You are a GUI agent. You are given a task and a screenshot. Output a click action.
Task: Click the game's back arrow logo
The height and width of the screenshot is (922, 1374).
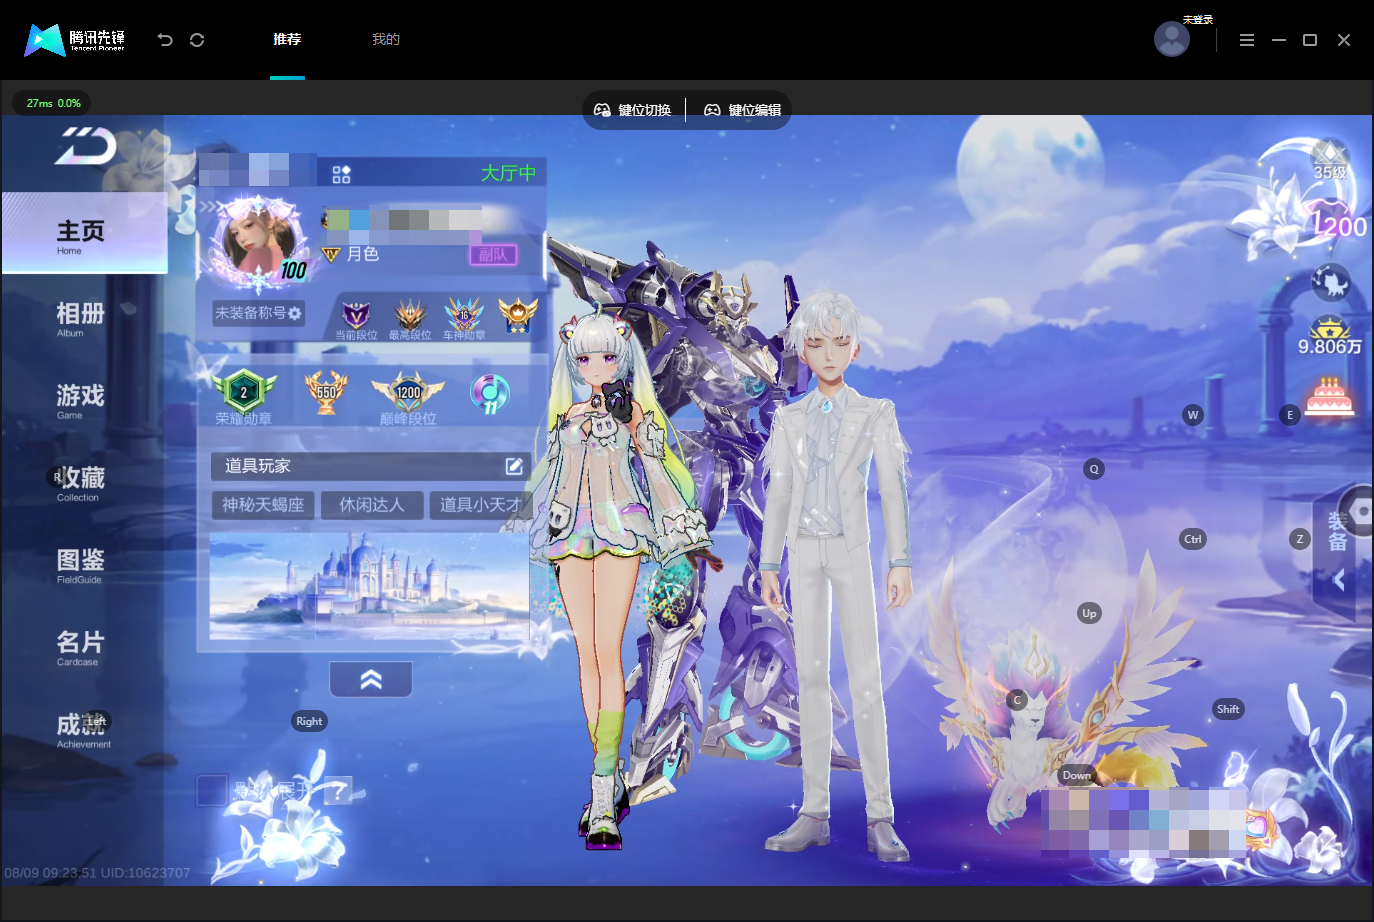(x=86, y=148)
